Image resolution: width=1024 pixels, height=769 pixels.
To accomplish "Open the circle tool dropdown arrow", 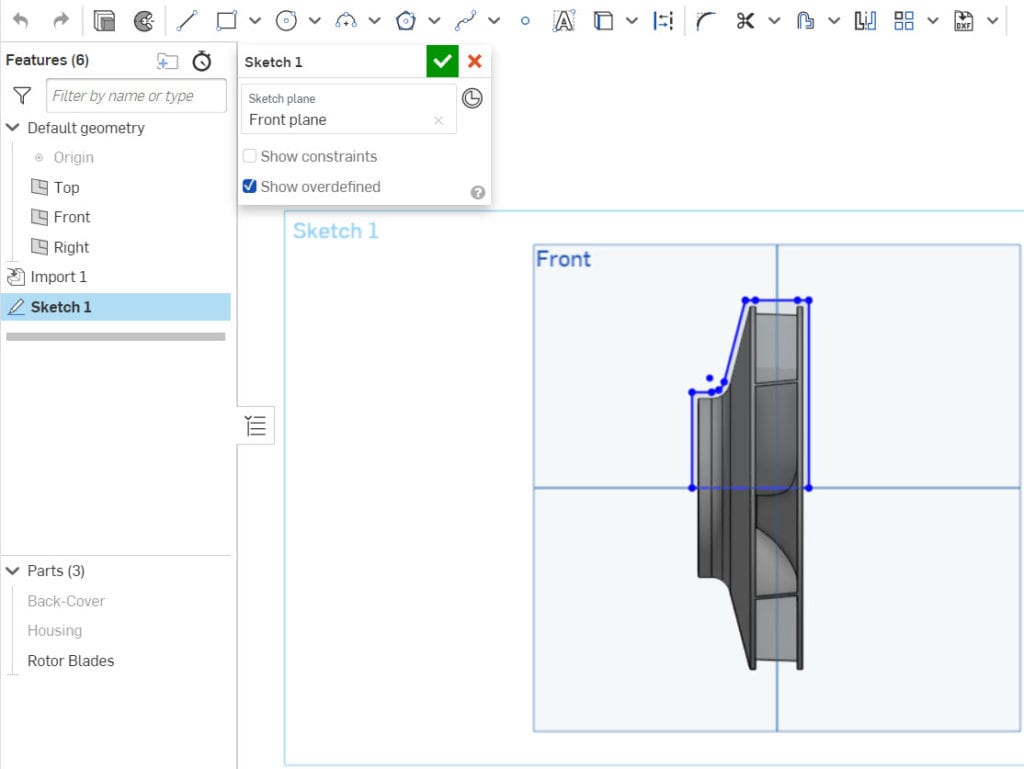I will [313, 20].
